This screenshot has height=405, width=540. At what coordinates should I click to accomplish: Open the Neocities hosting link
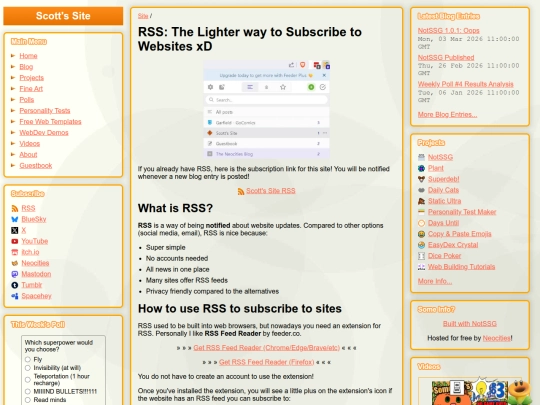pos(496,338)
